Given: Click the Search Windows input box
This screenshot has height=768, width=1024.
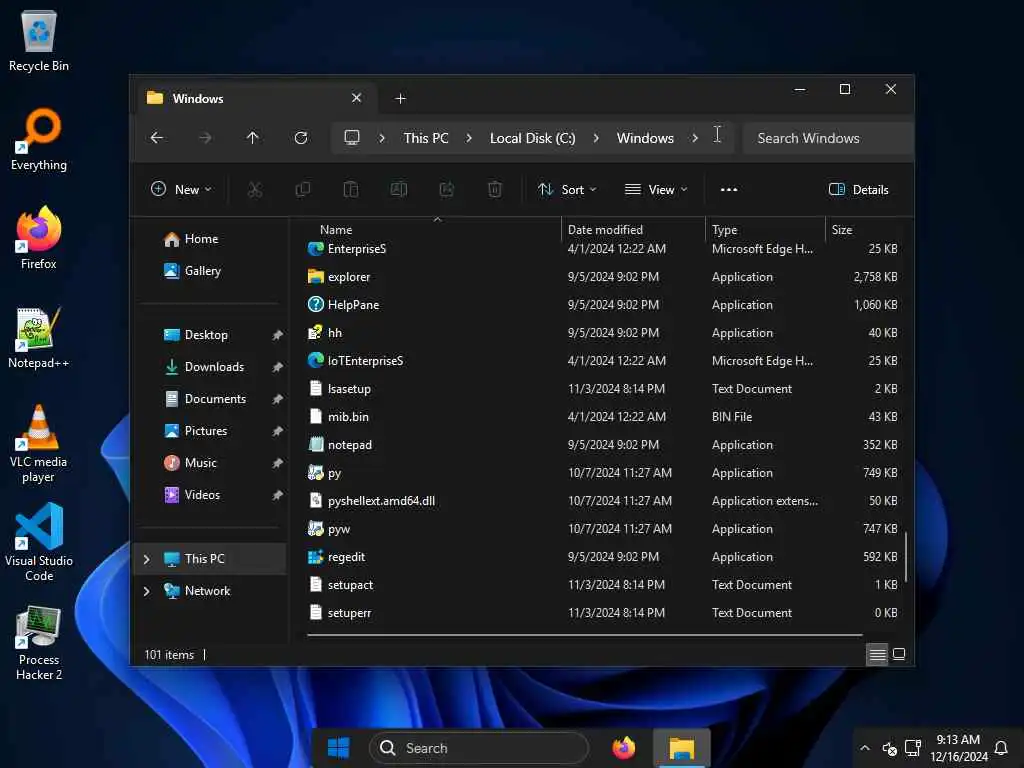Looking at the screenshot, I should (x=828, y=138).
